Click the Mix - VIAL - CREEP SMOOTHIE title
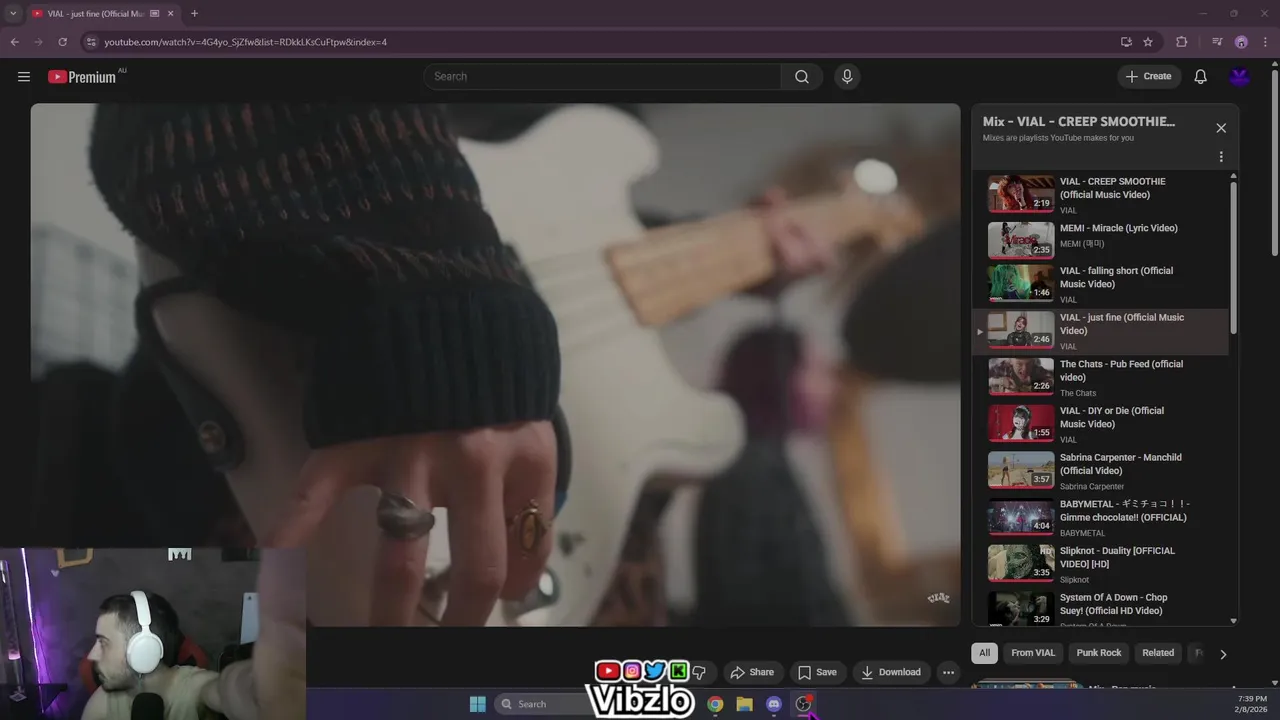 click(1079, 121)
